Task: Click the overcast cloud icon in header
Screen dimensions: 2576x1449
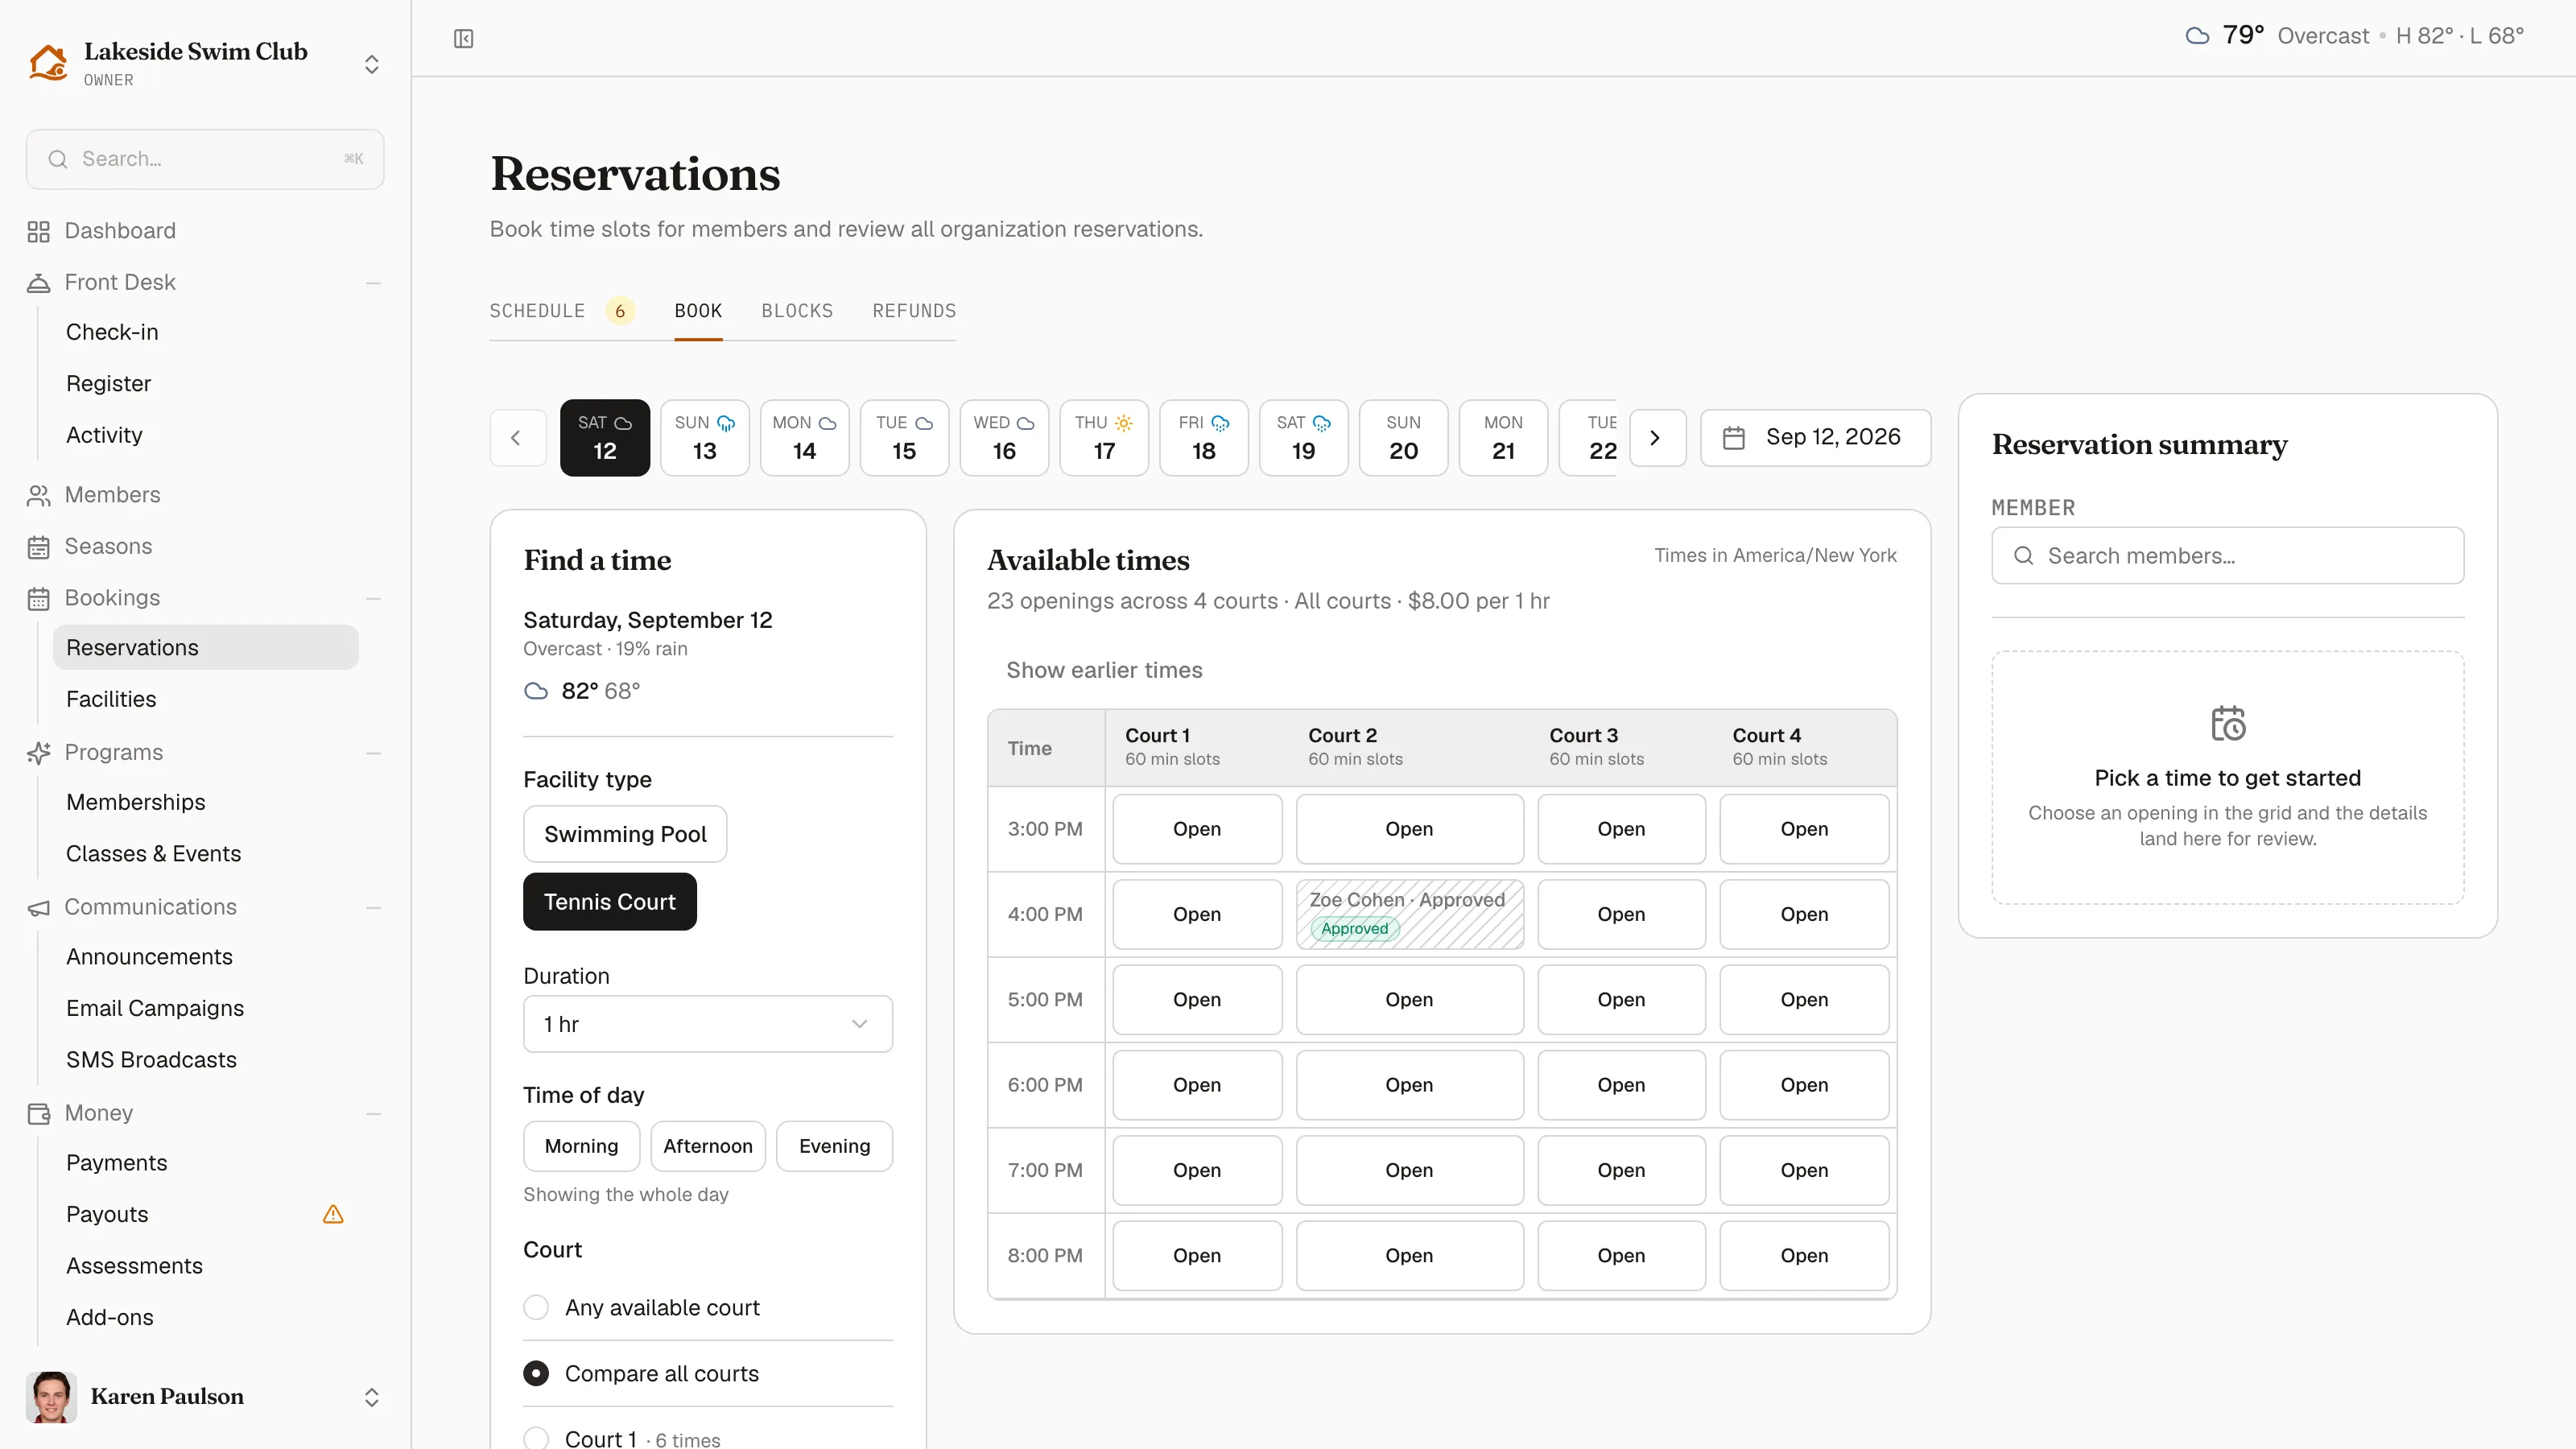Action: [2197, 36]
